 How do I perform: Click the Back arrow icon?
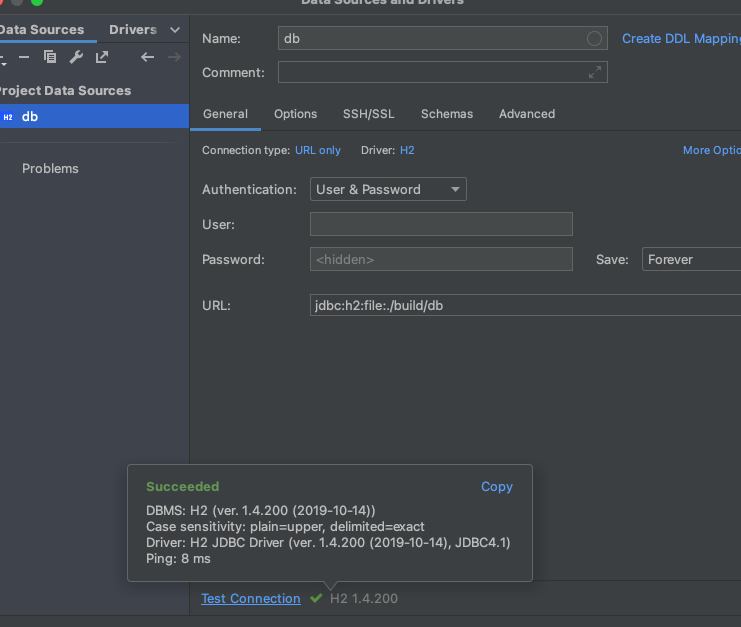[148, 57]
